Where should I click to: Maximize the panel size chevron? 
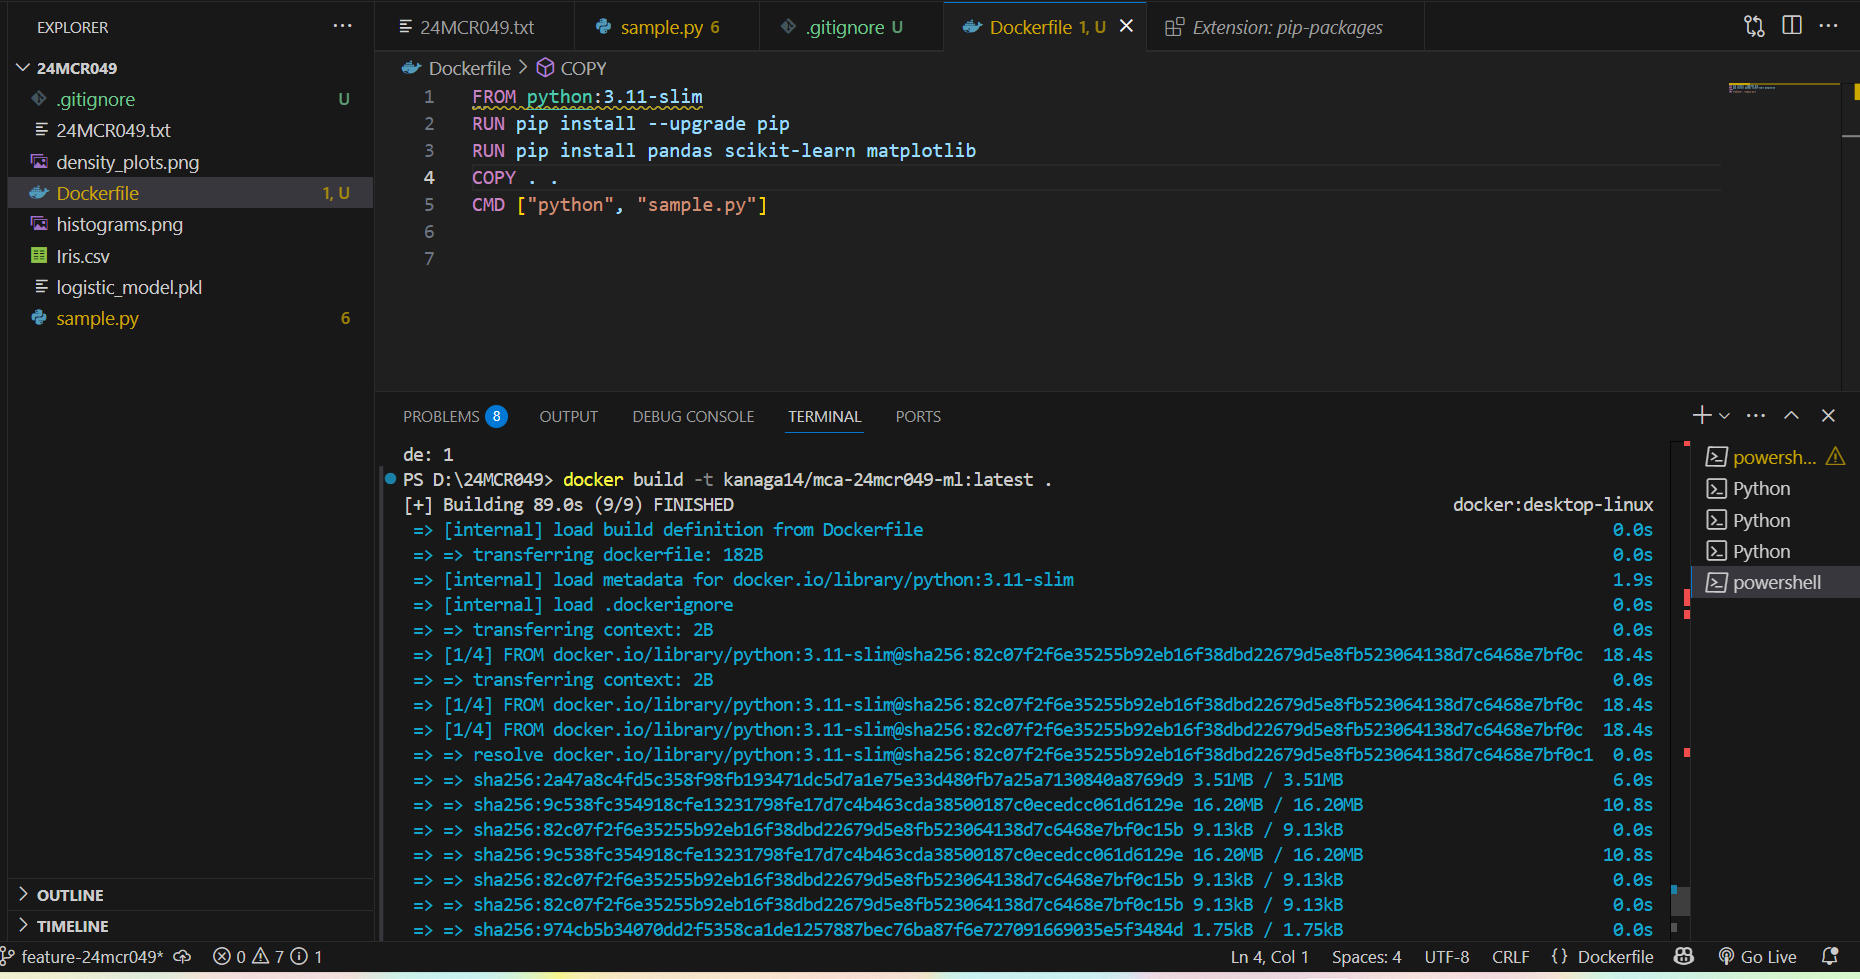(1791, 415)
